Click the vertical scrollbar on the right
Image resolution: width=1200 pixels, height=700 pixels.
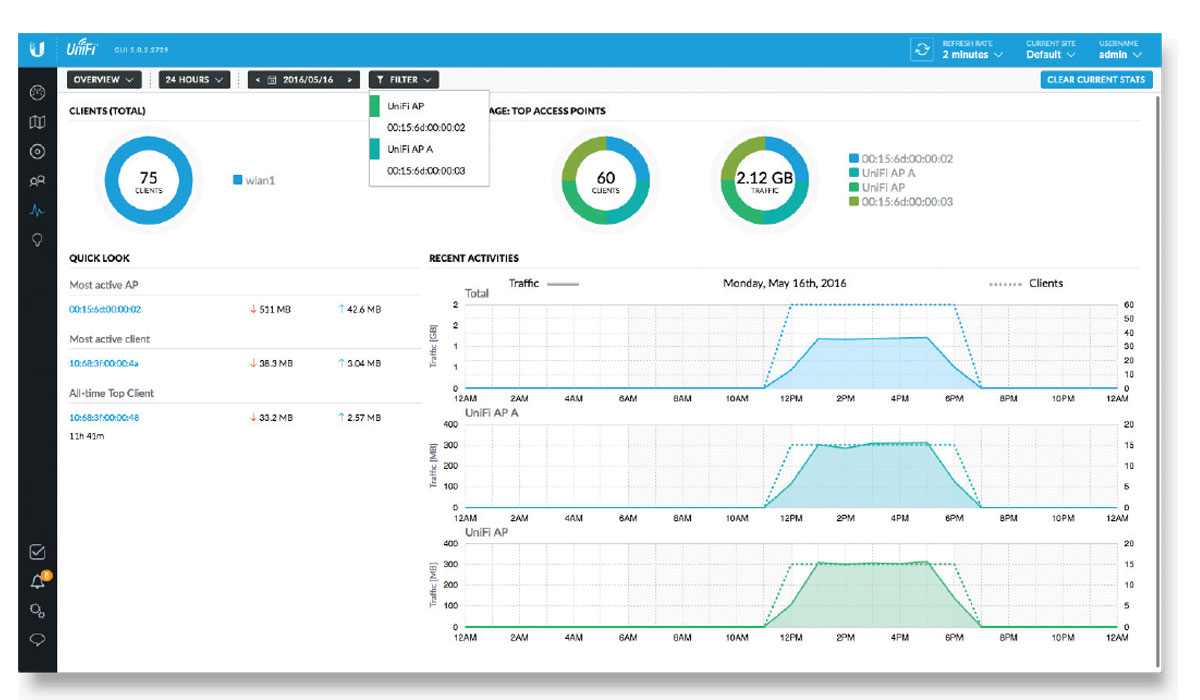click(x=1158, y=380)
